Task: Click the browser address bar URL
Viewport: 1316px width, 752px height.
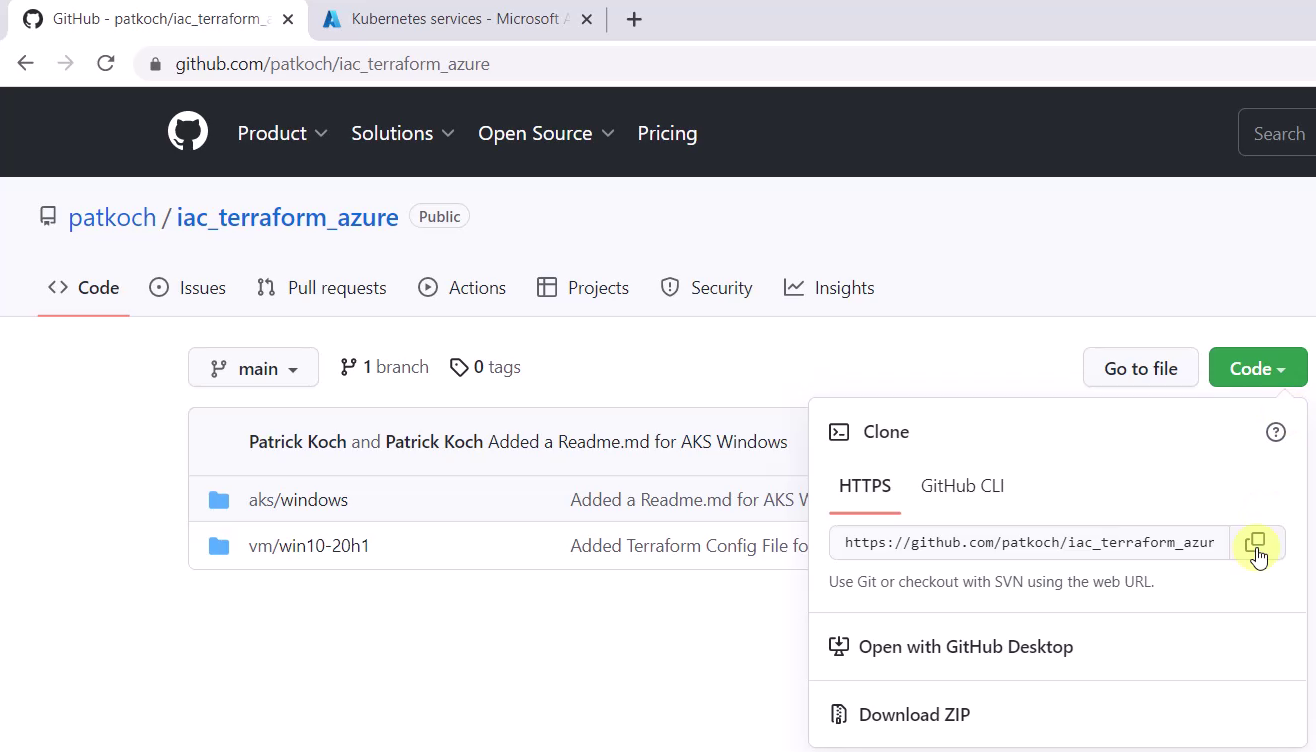Action: 332,64
